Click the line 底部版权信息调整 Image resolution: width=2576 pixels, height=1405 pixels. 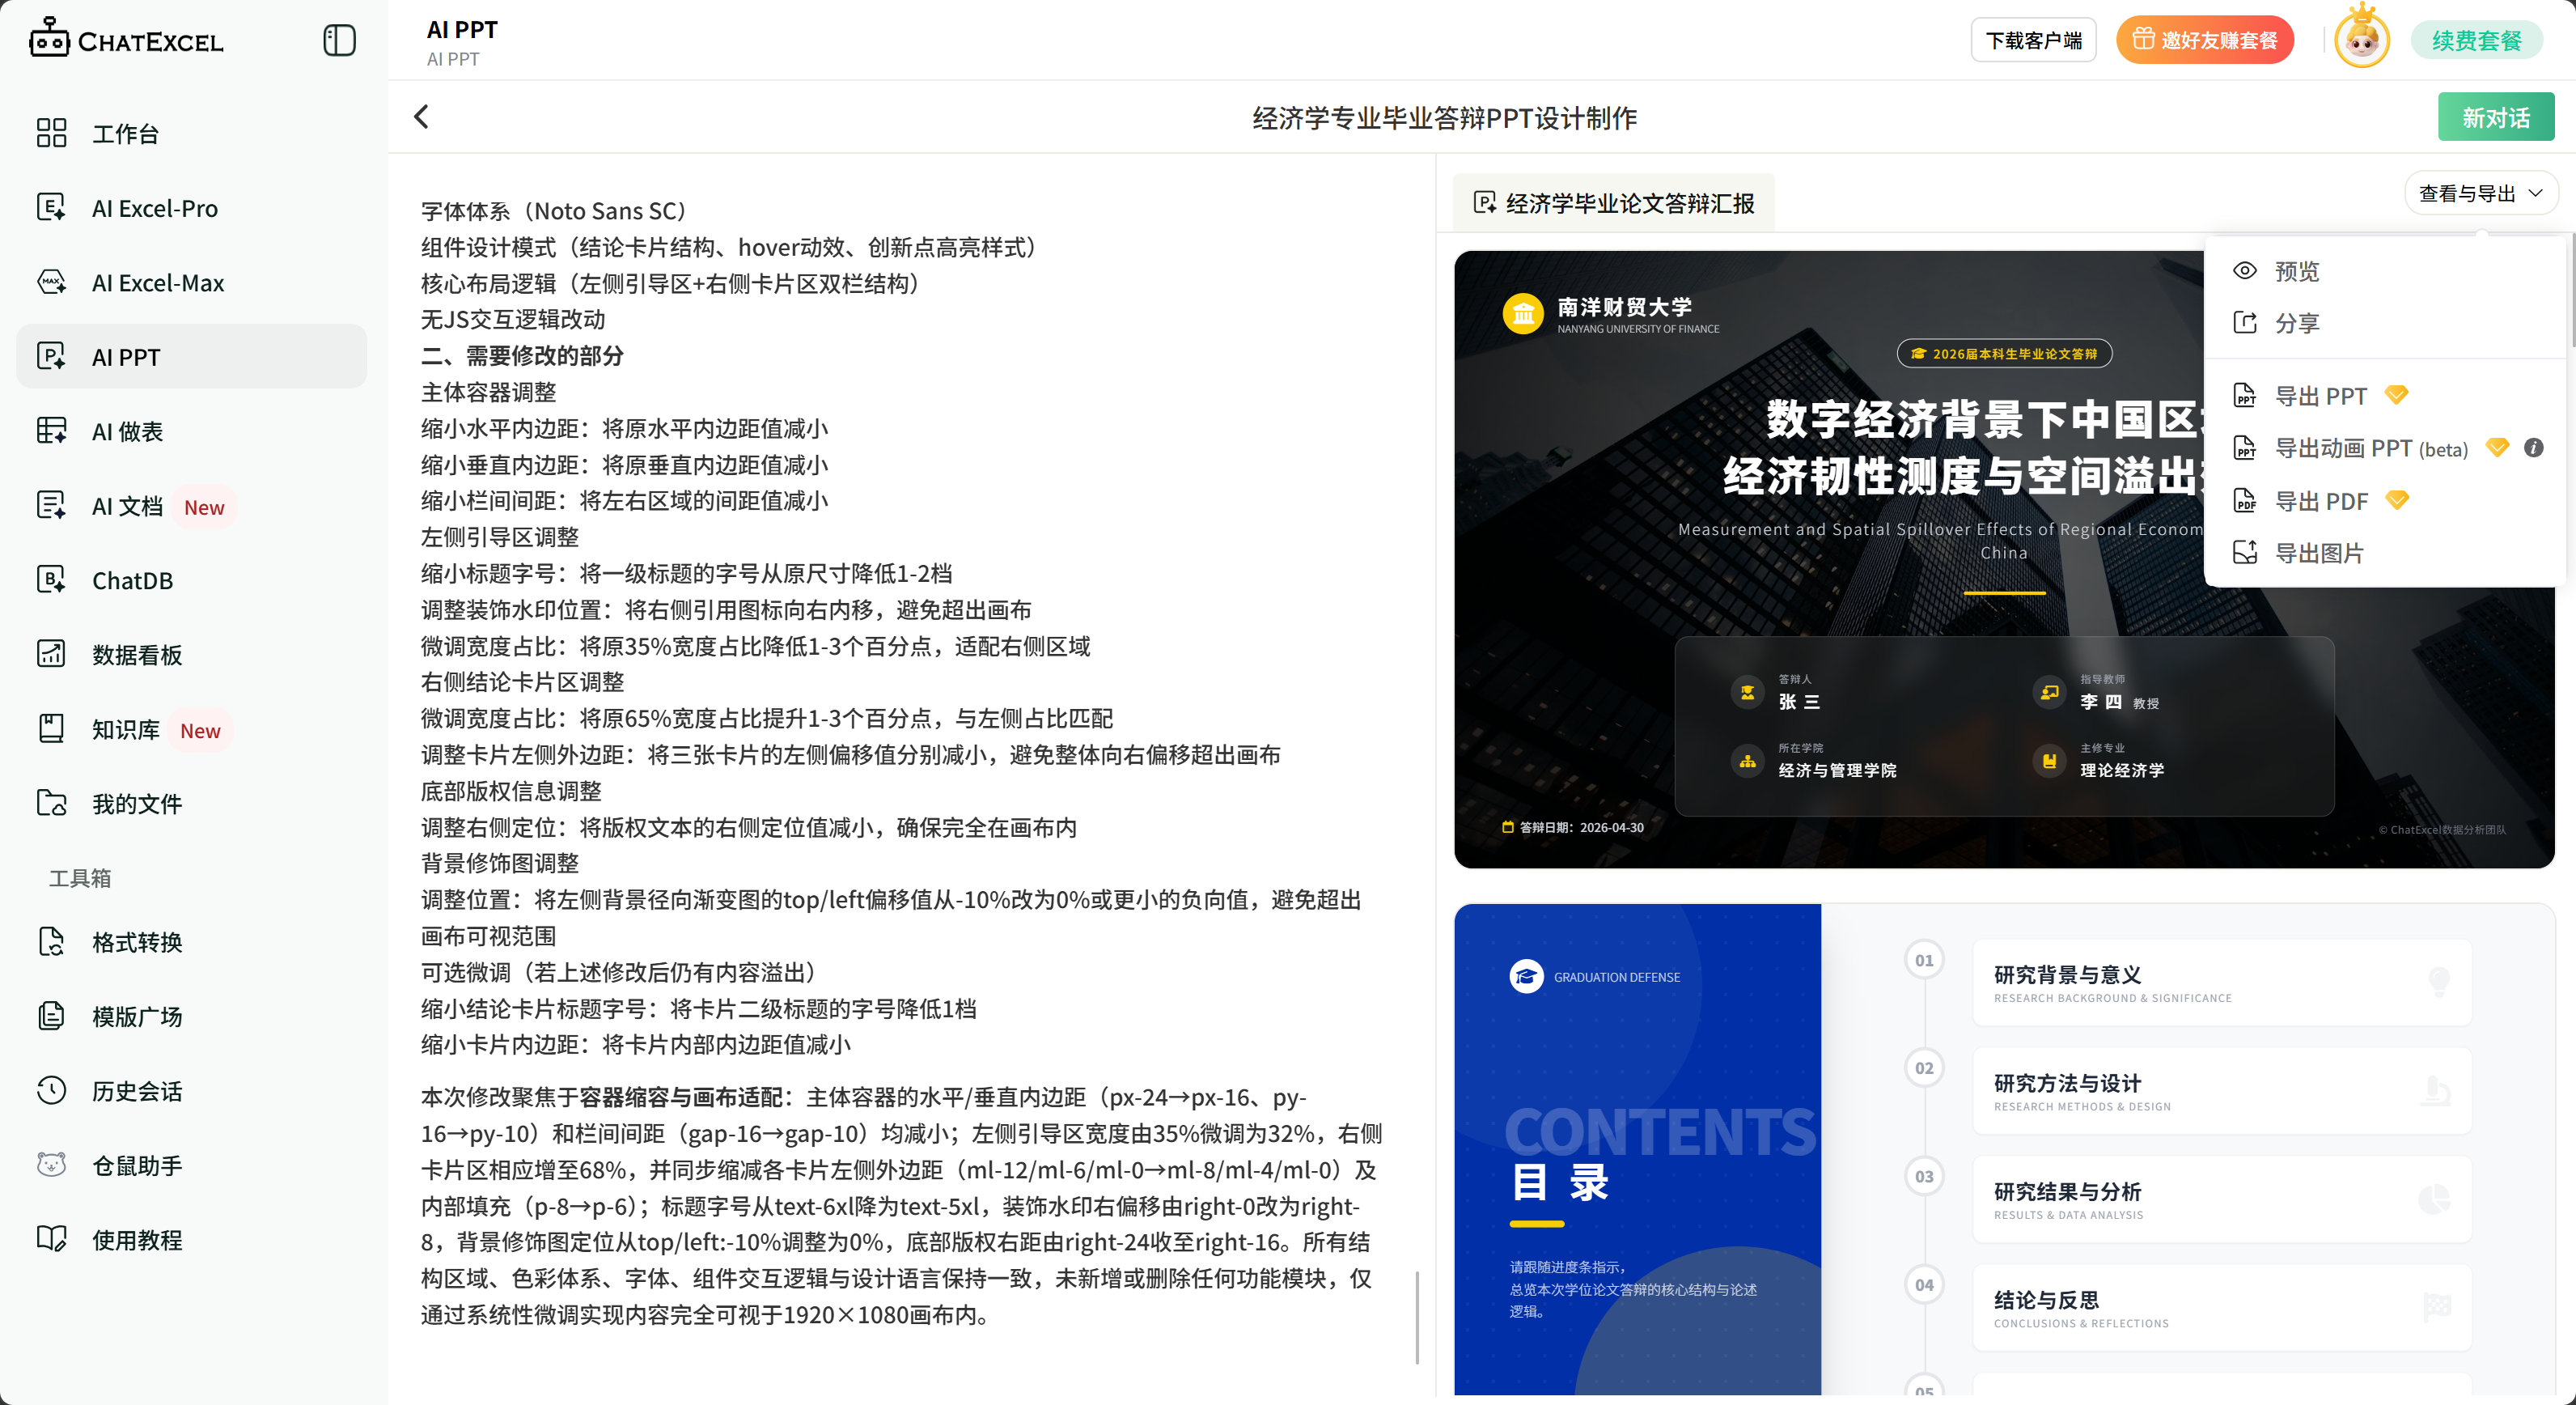coord(511,790)
